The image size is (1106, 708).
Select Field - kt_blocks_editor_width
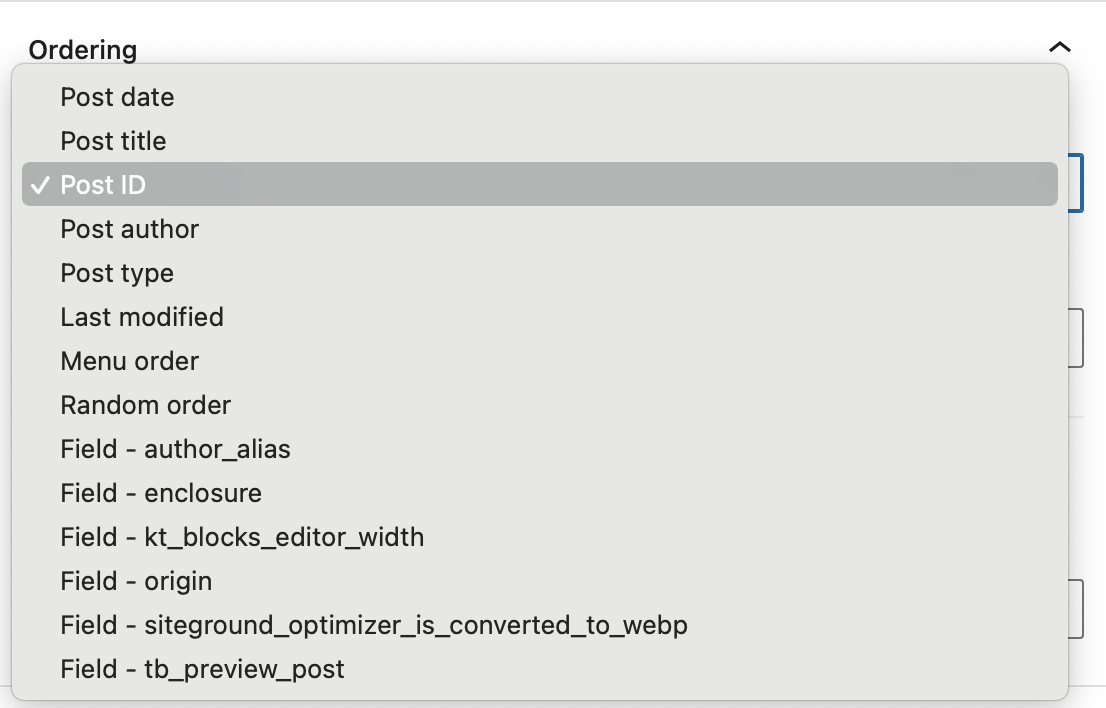click(x=540, y=537)
